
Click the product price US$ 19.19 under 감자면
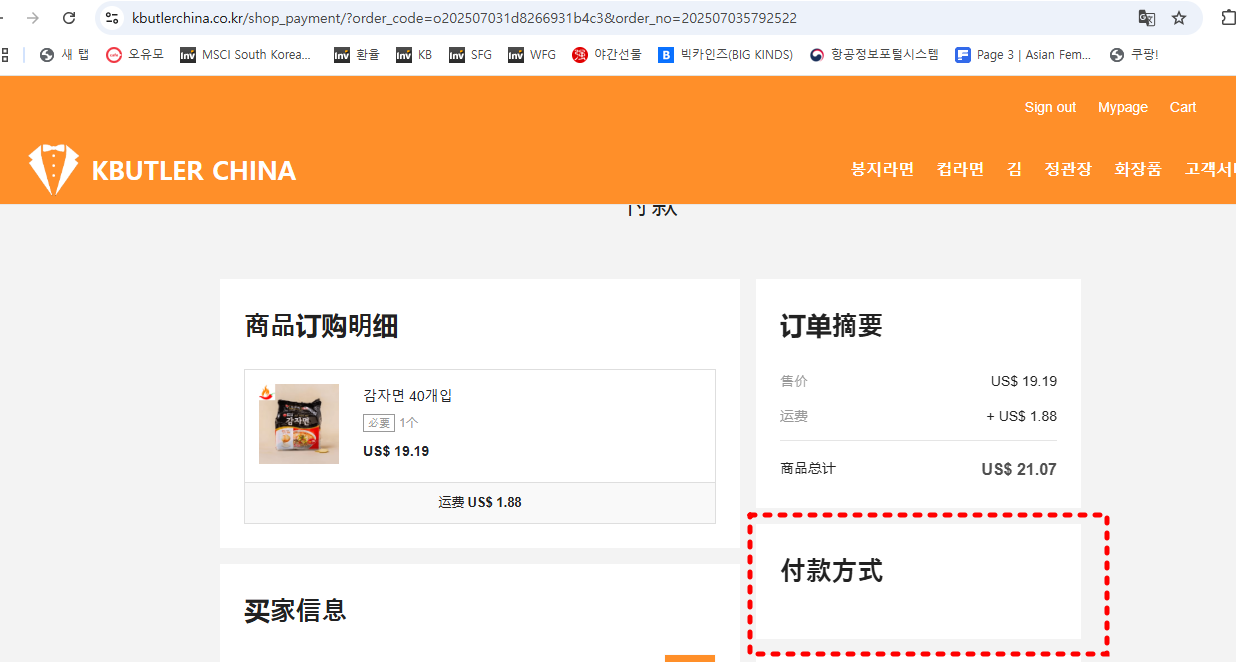(x=396, y=451)
